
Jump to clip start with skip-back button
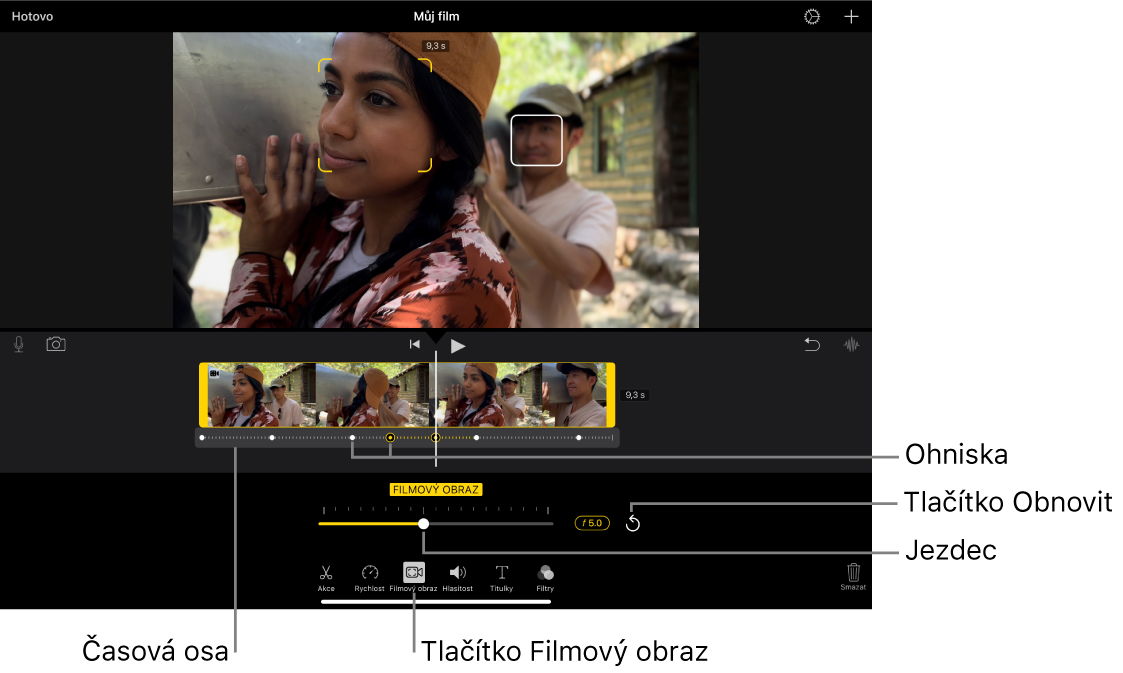pos(415,344)
